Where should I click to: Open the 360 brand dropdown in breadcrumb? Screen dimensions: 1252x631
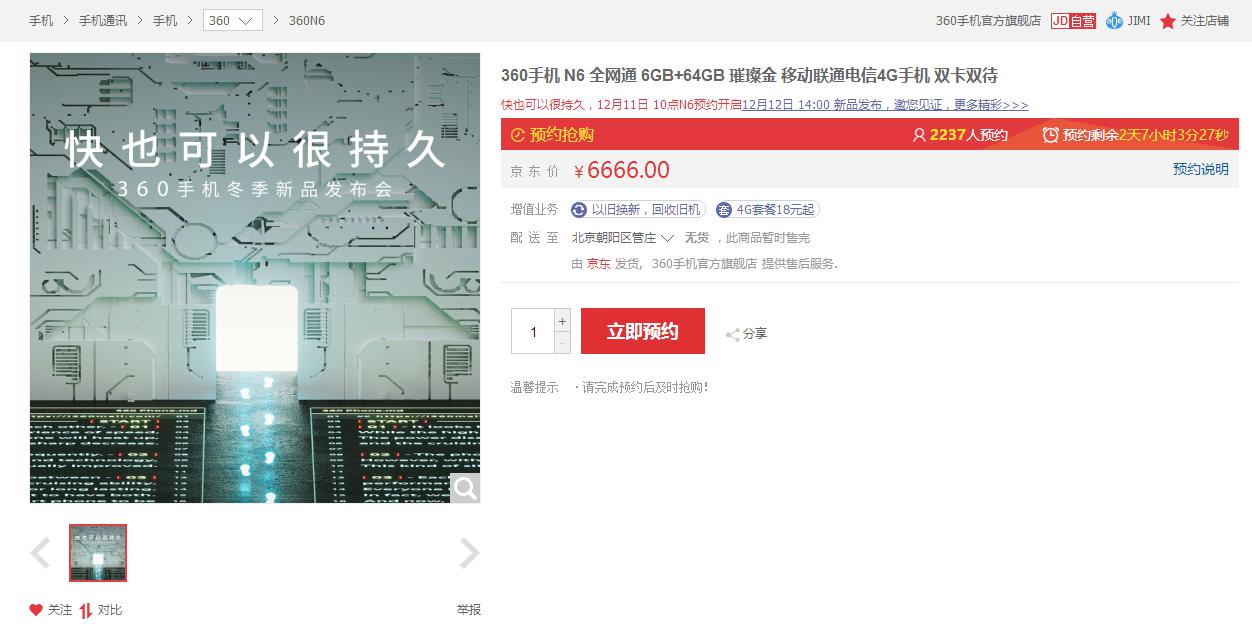[233, 21]
